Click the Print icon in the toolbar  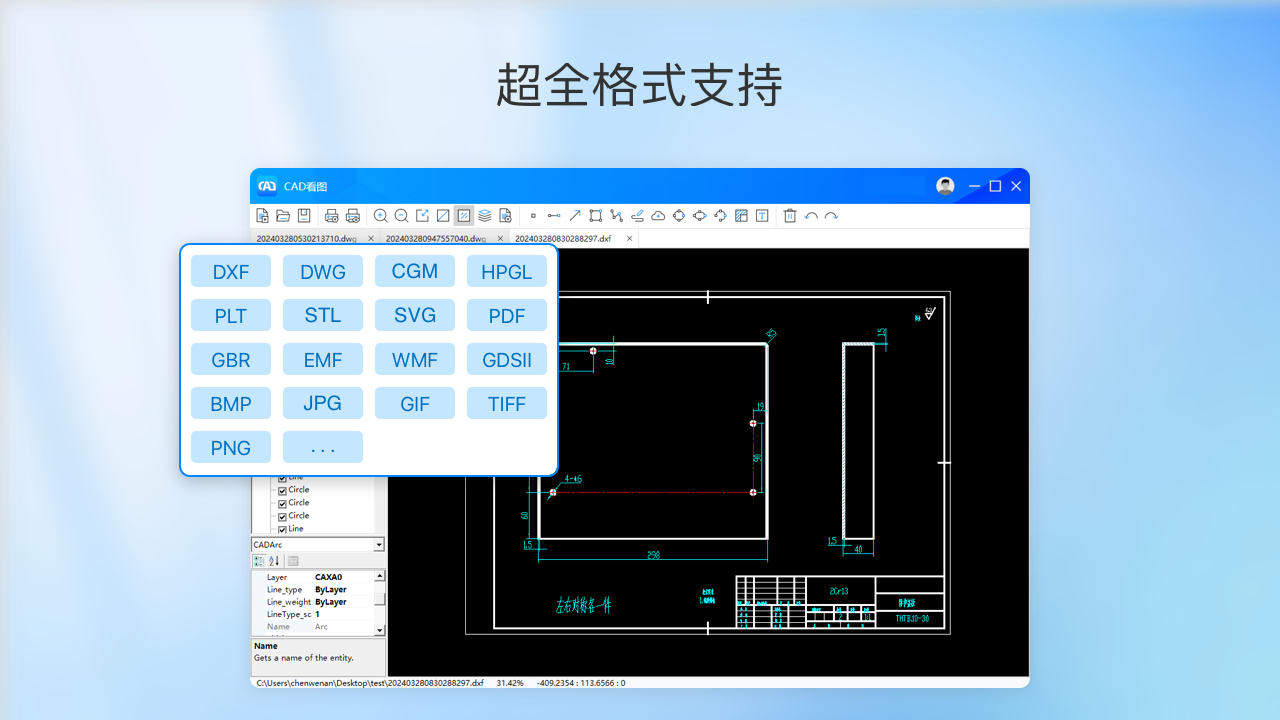(x=331, y=215)
